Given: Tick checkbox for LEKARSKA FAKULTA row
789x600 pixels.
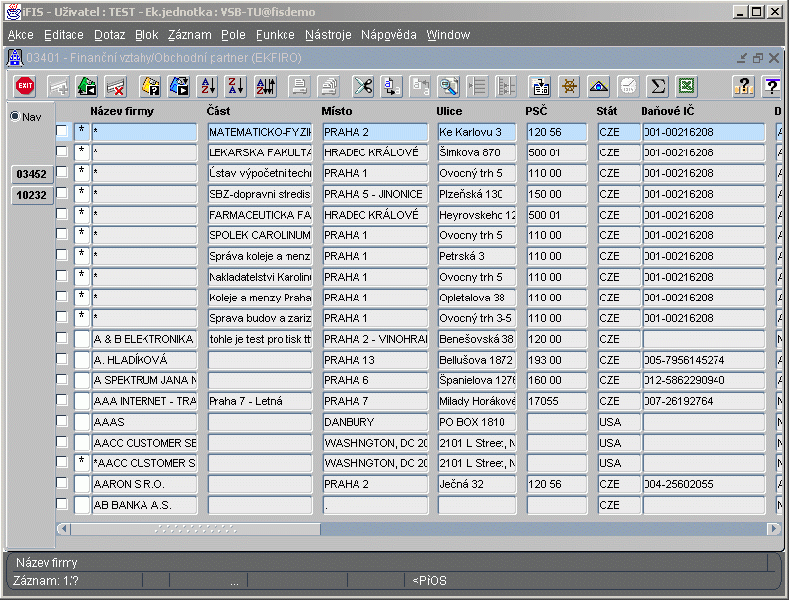Looking at the screenshot, I should coord(61,151).
